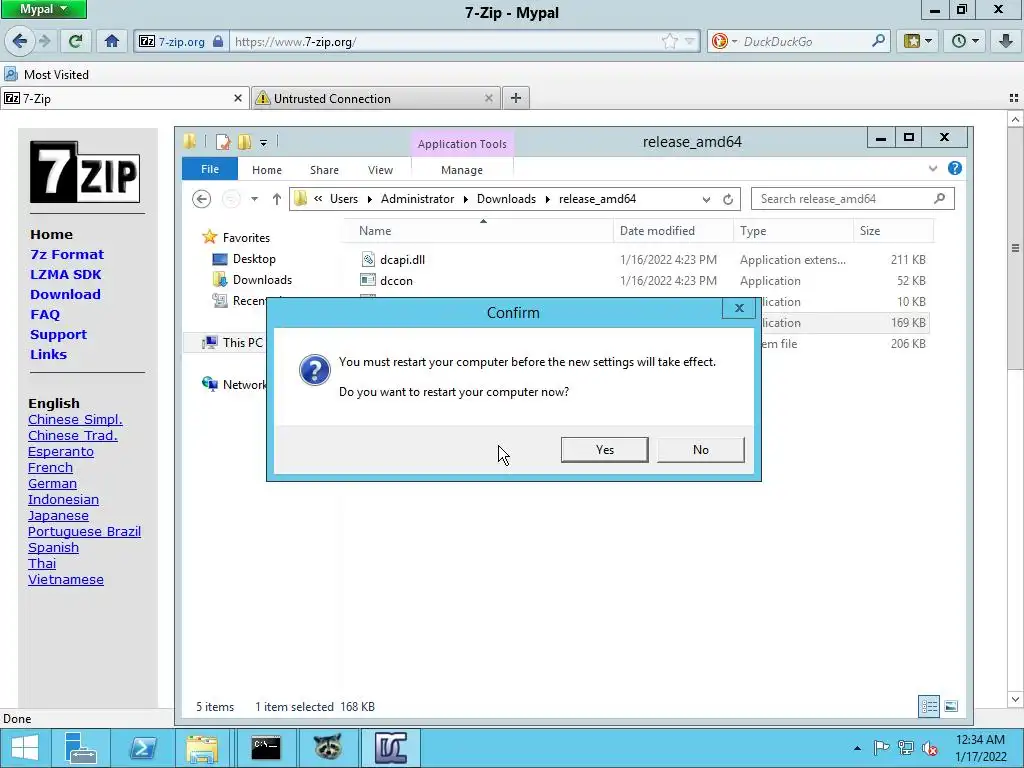Select the dccon file
1024x768 pixels.
(x=396, y=281)
